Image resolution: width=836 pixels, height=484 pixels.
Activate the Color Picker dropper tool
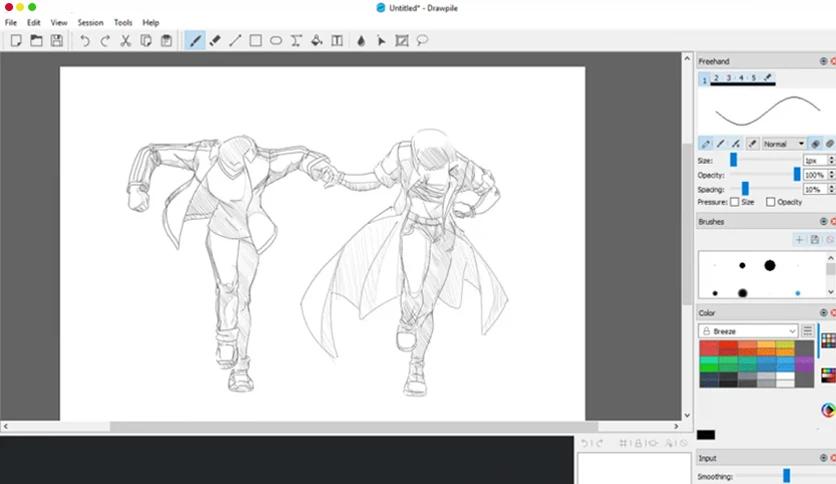[361, 41]
